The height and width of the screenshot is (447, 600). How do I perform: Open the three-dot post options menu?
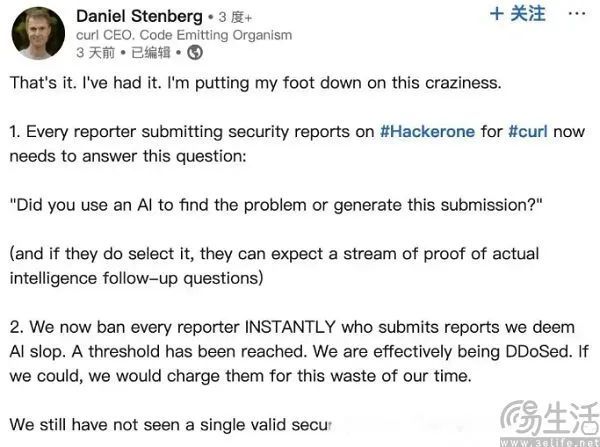tap(578, 14)
